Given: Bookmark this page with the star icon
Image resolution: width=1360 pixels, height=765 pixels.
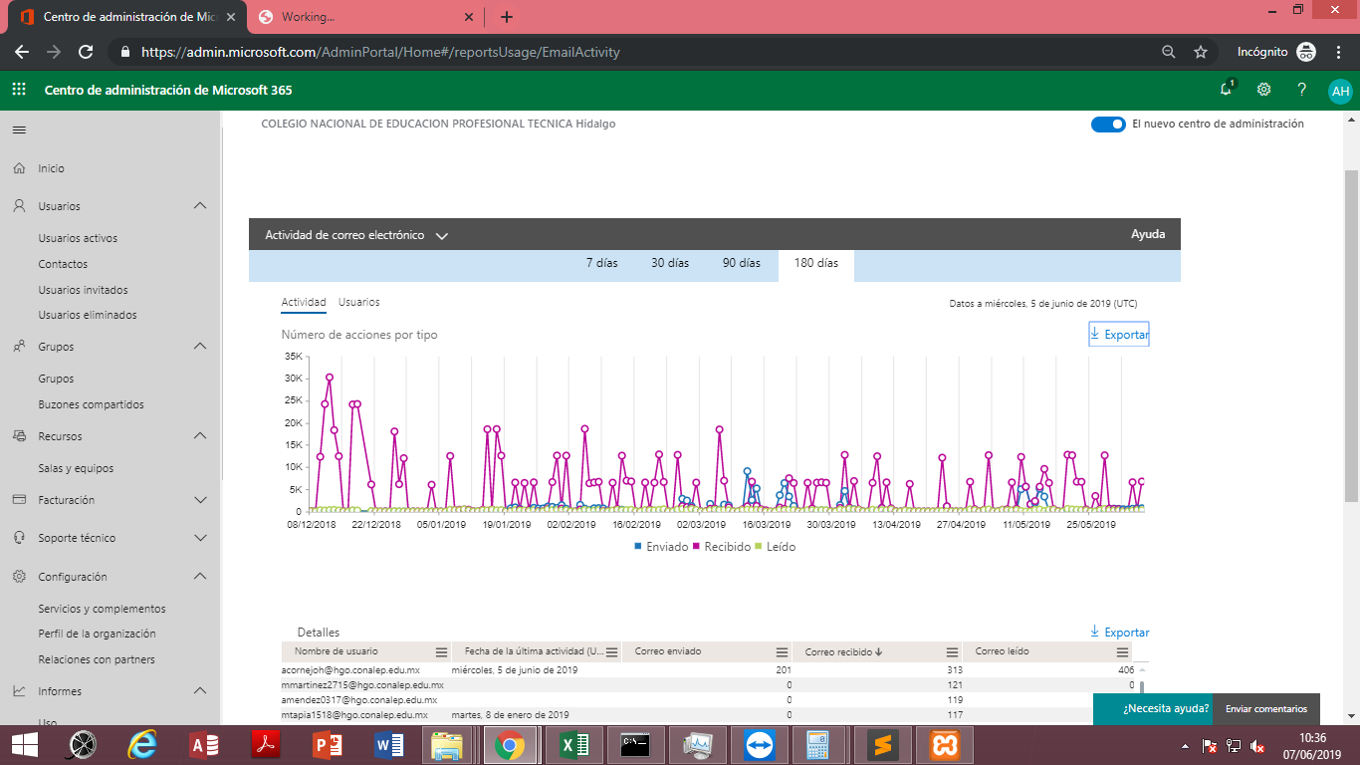Looking at the screenshot, I should click(1201, 52).
